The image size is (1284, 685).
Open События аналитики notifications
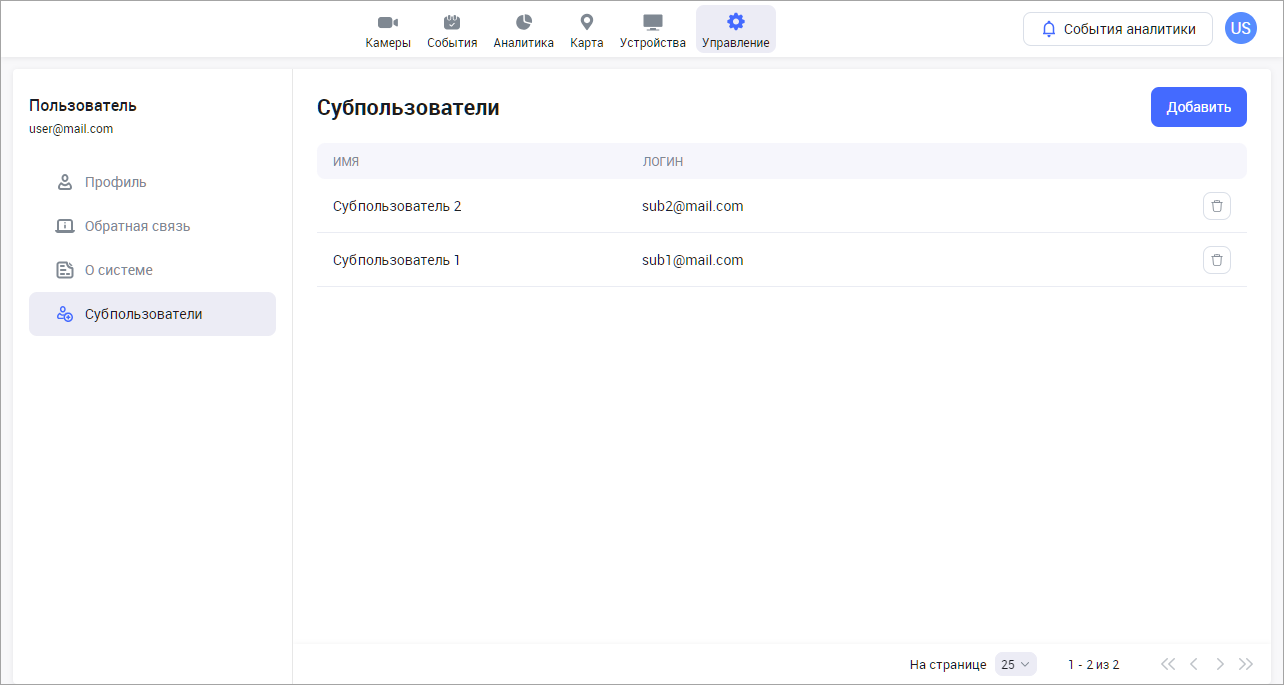tap(1117, 29)
